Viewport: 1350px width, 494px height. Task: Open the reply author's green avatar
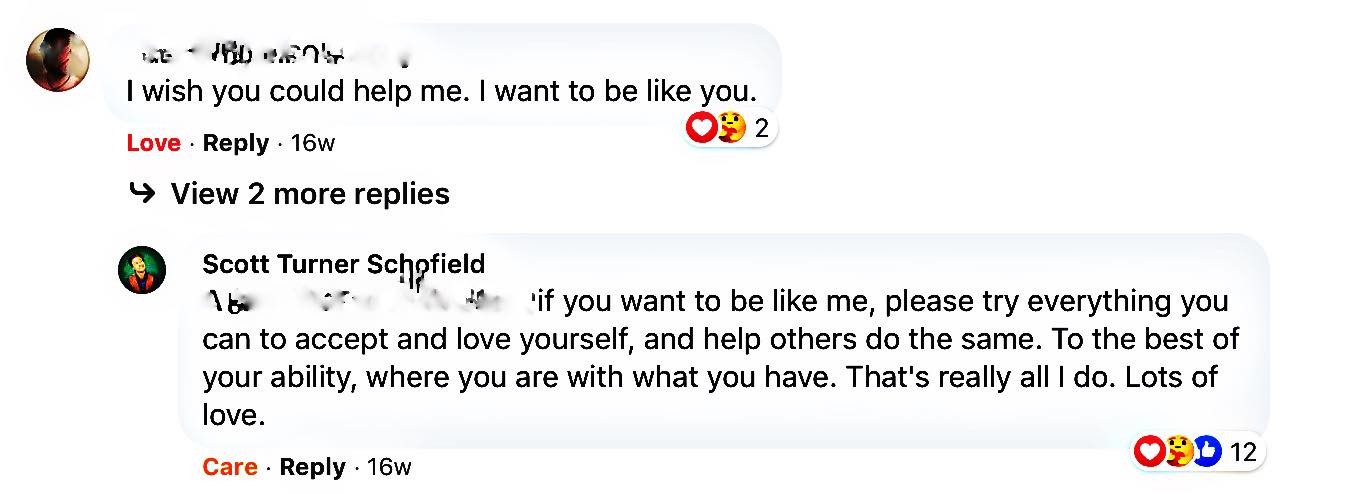(142, 269)
